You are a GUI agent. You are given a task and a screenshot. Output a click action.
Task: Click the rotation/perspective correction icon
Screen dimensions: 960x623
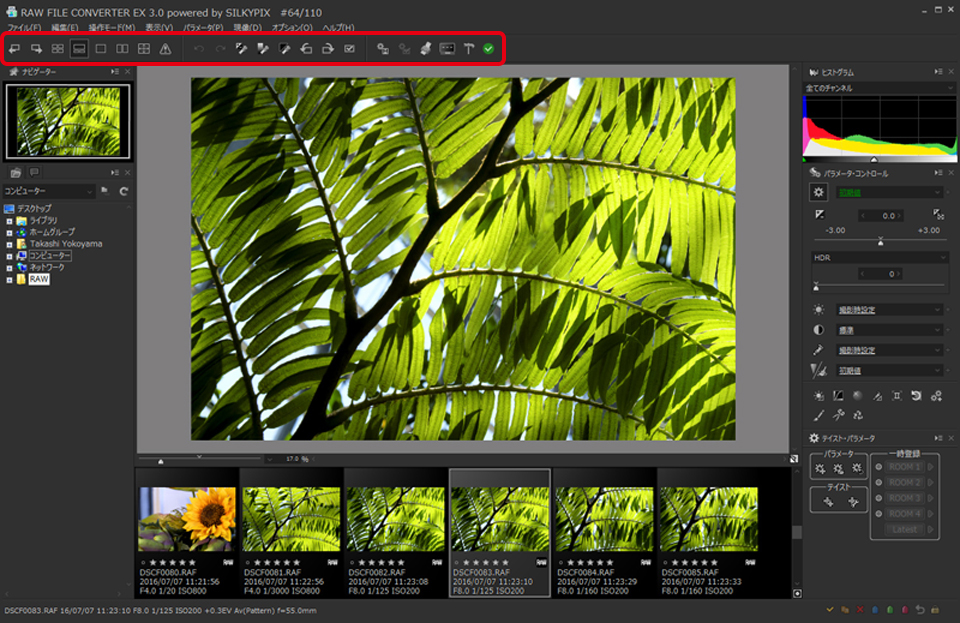pyautogui.click(x=917, y=396)
